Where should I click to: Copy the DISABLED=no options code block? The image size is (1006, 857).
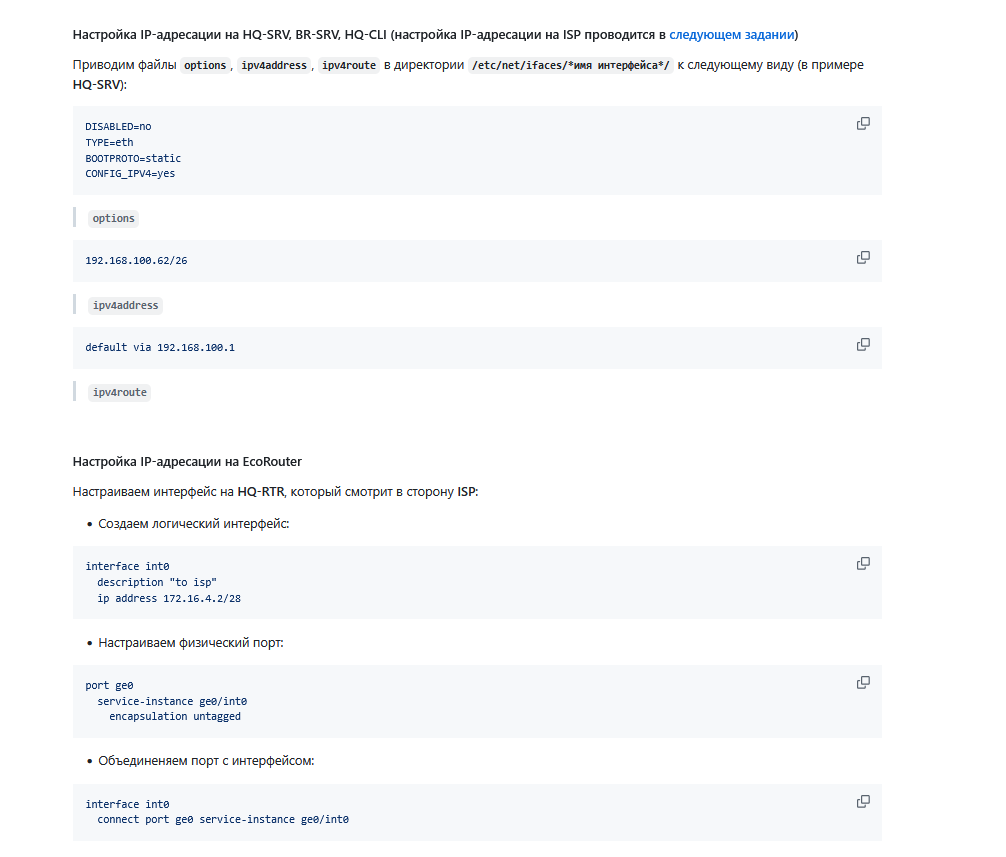tap(863, 123)
